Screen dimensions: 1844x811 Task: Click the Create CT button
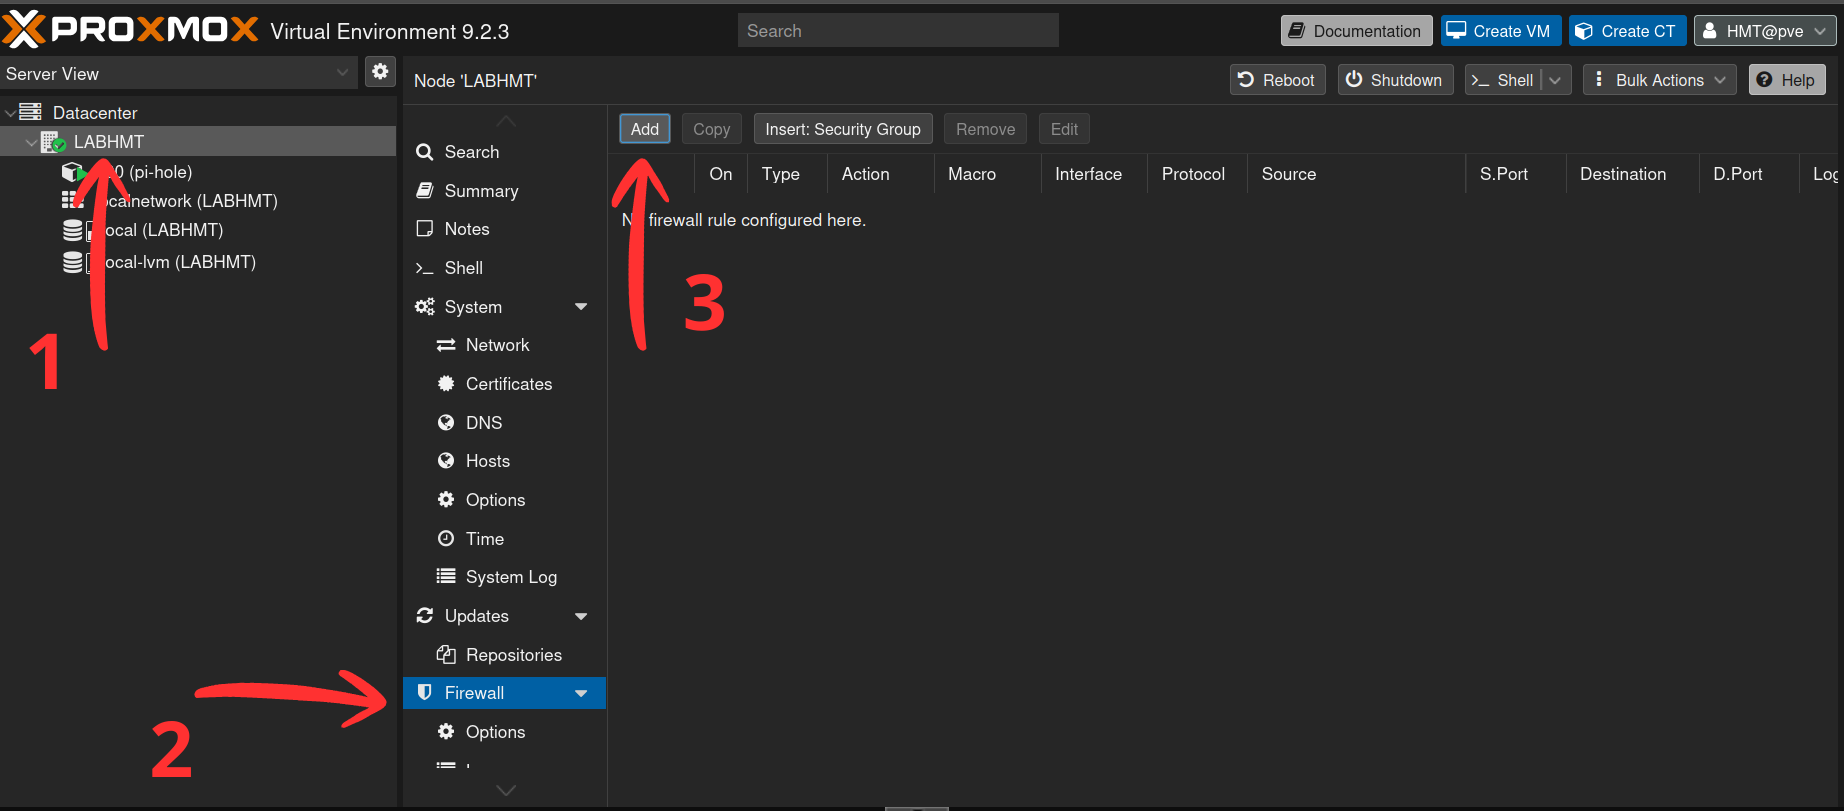pyautogui.click(x=1628, y=31)
